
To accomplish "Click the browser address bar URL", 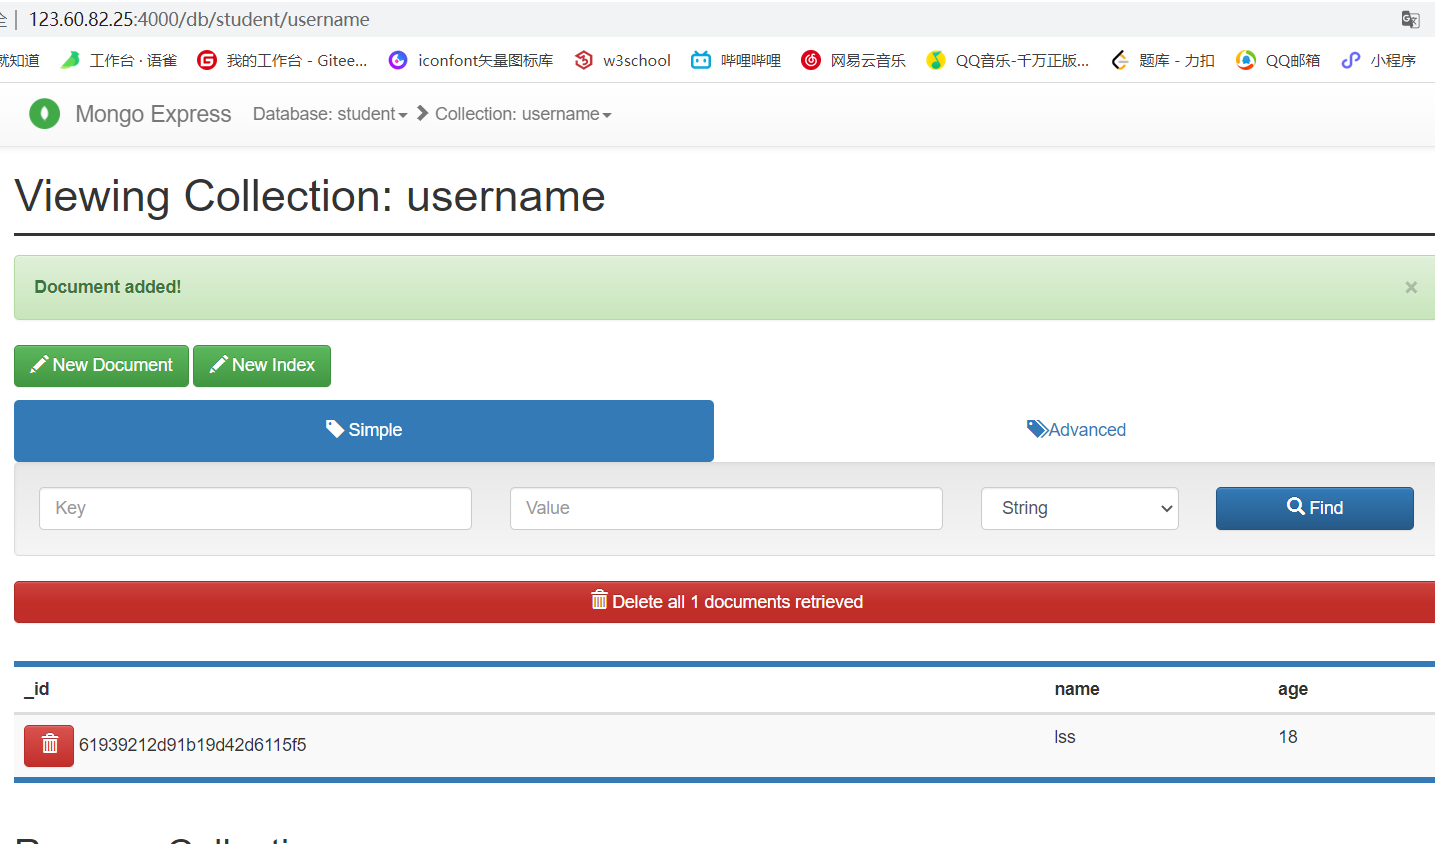I will coord(199,19).
